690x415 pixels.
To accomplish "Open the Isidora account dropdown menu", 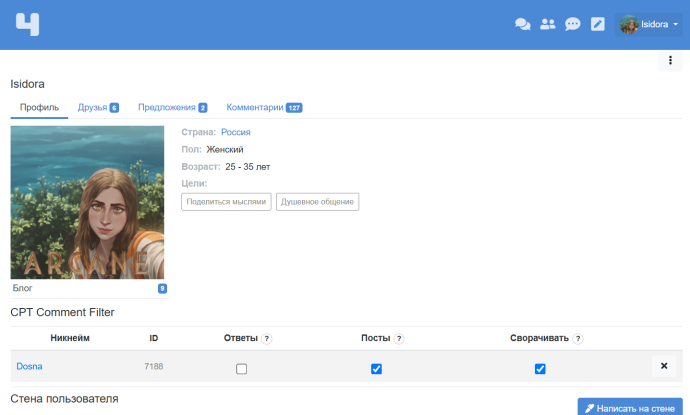I will pyautogui.click(x=649, y=24).
